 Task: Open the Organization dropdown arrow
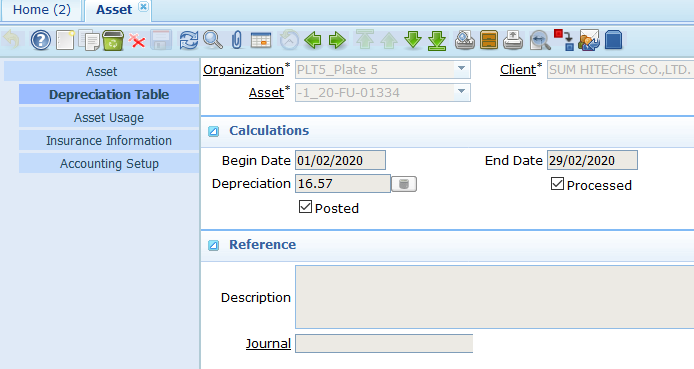[461, 69]
